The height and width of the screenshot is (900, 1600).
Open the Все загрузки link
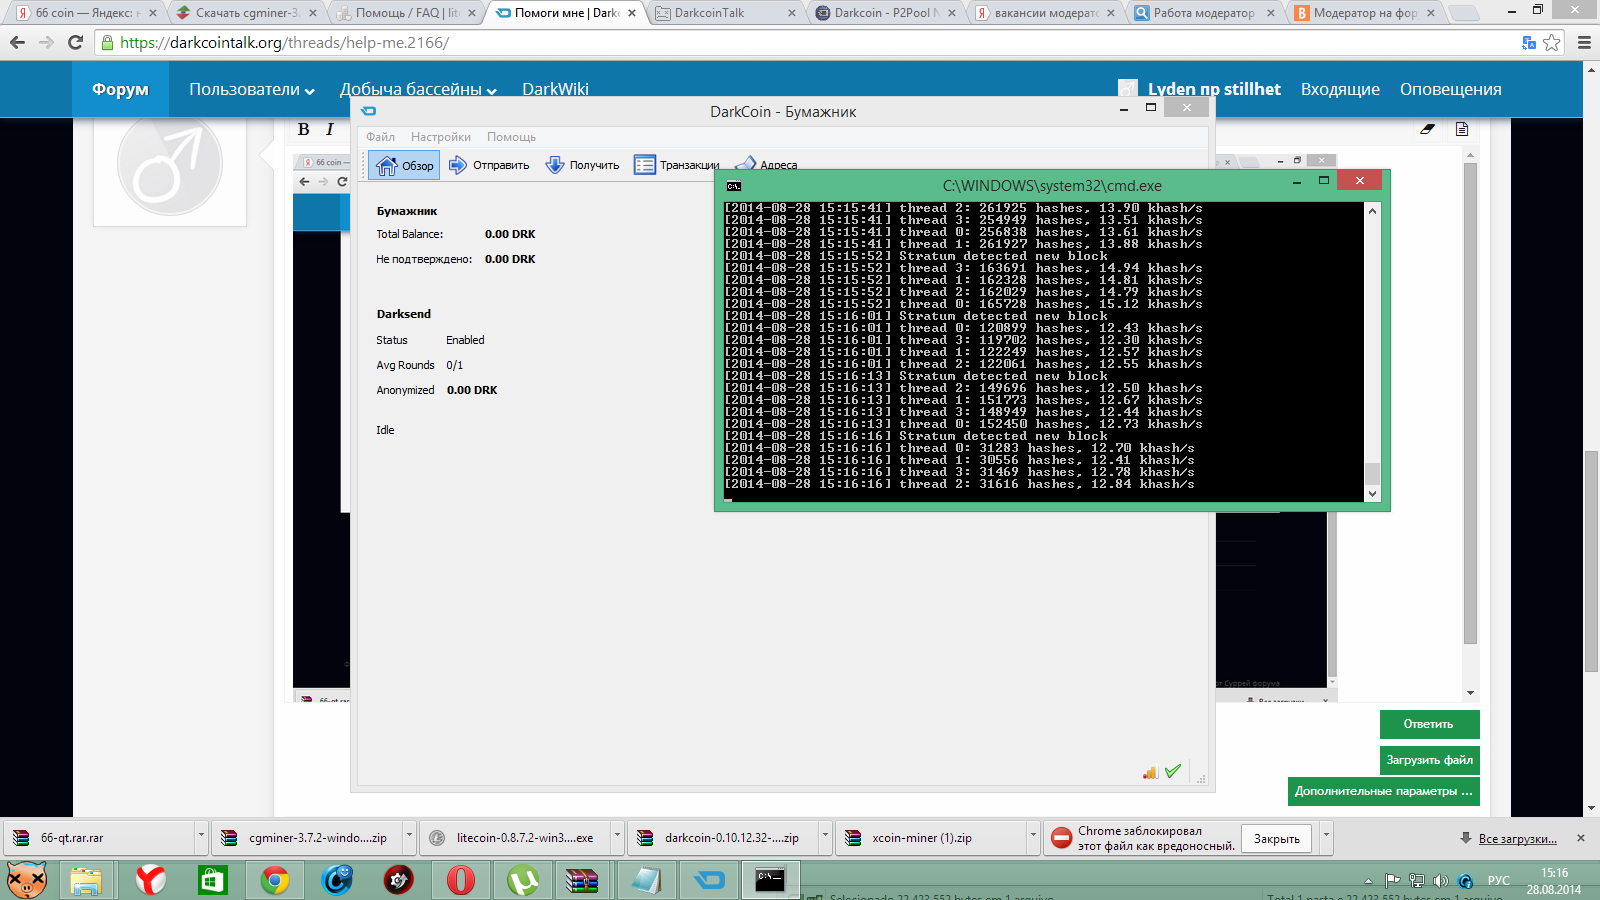(1517, 839)
